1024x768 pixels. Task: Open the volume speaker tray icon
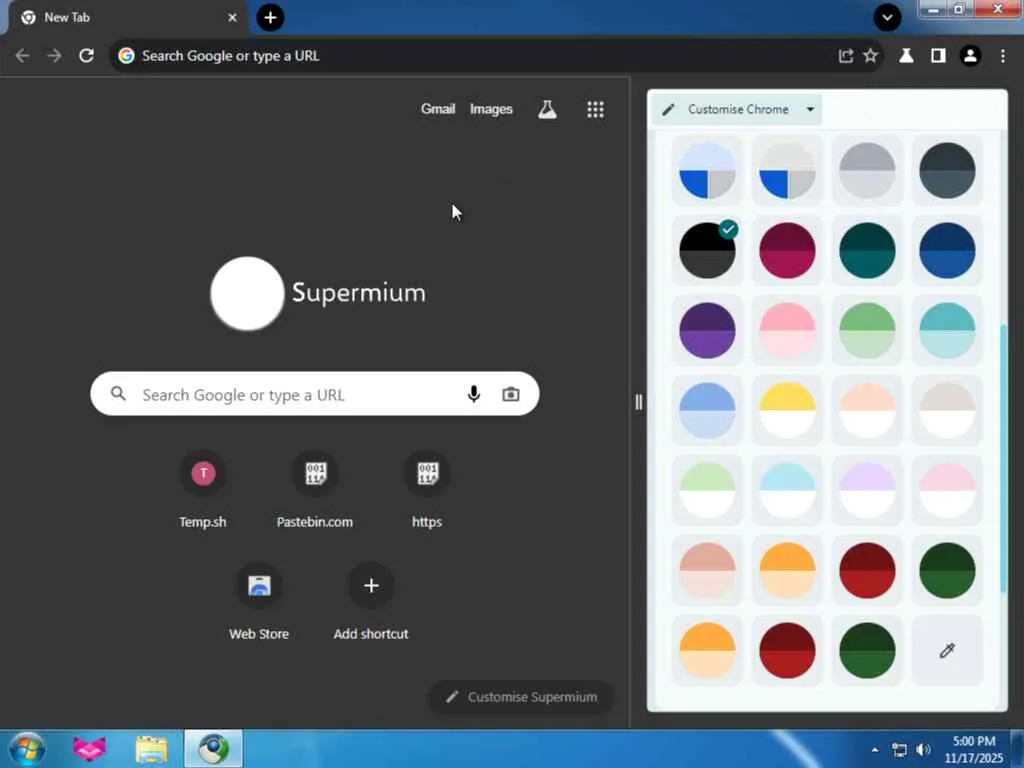(923, 750)
